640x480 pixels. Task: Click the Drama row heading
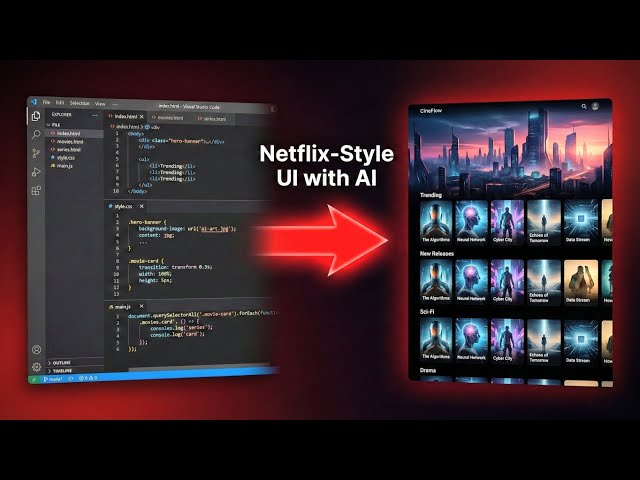(x=428, y=370)
